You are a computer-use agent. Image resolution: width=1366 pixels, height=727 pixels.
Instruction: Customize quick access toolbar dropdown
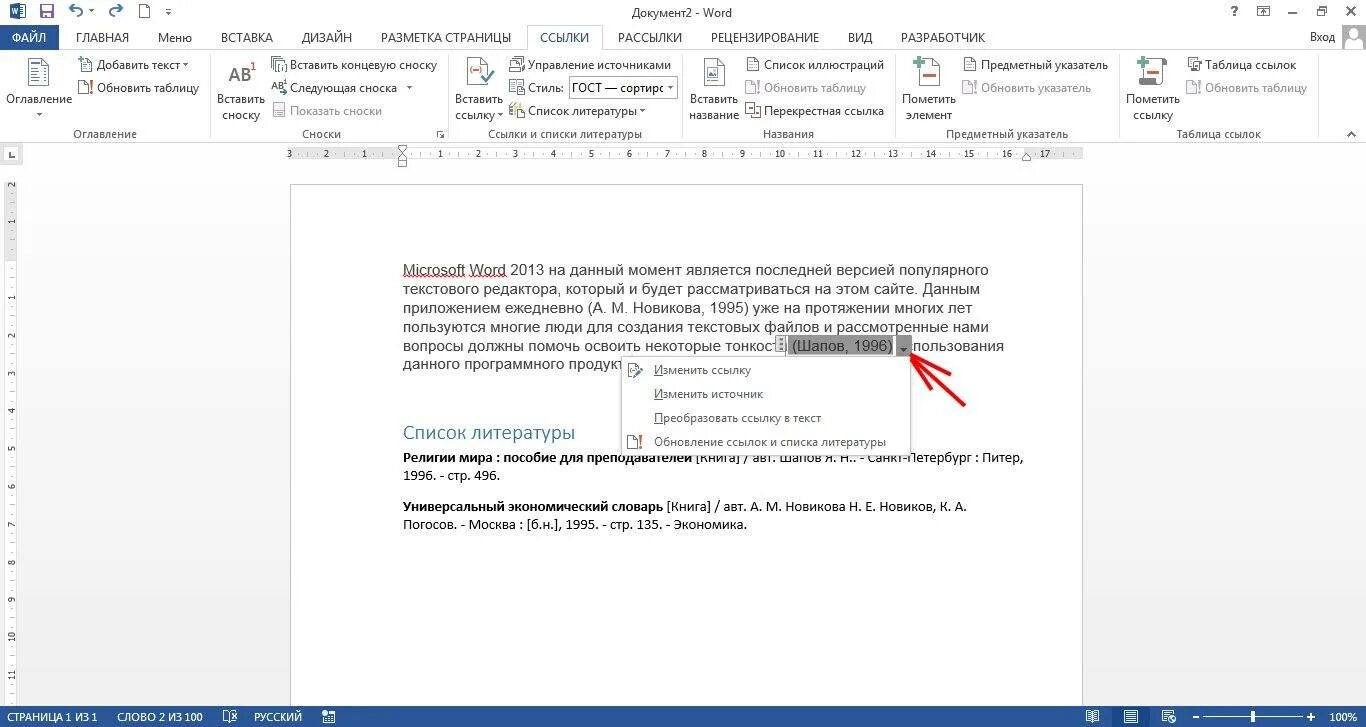(167, 12)
